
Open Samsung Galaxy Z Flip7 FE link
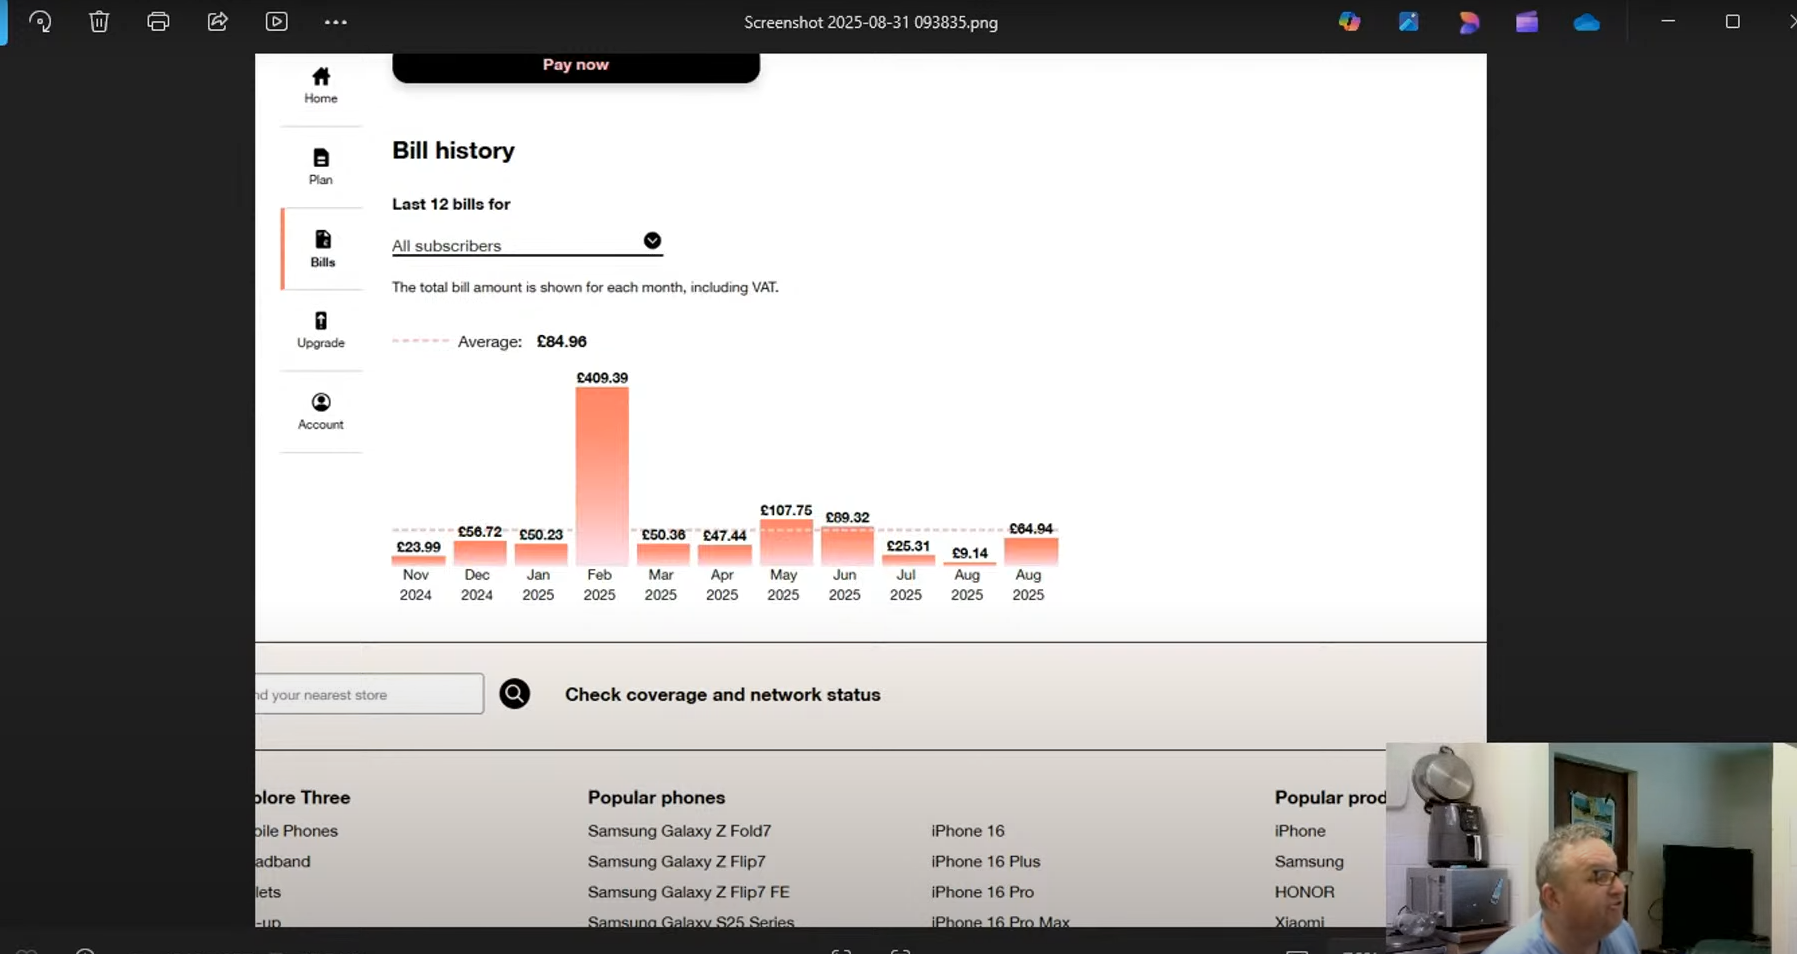688,891
